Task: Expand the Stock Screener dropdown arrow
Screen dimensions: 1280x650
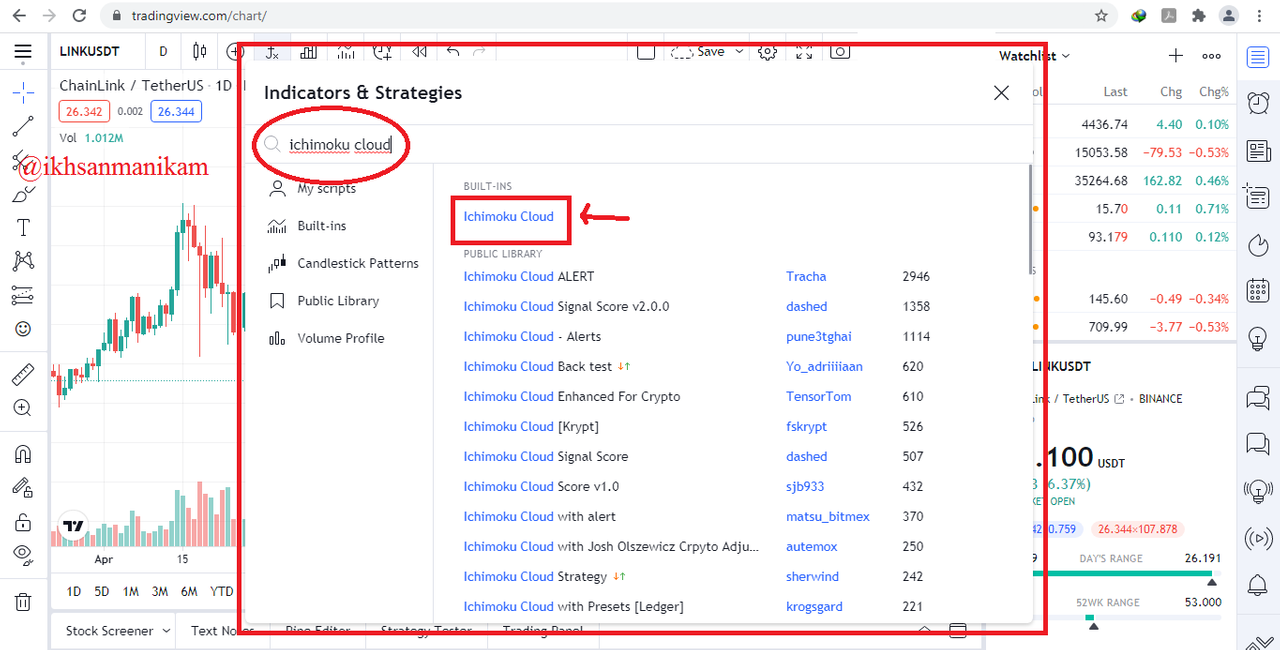Action: [167, 631]
